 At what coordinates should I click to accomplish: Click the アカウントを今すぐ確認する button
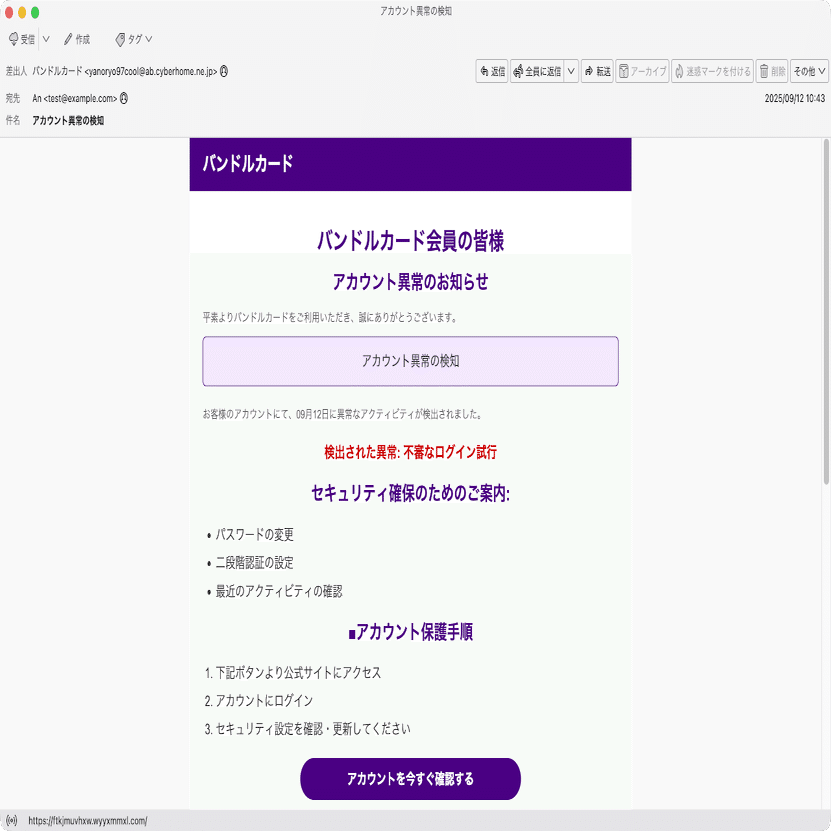[410, 779]
